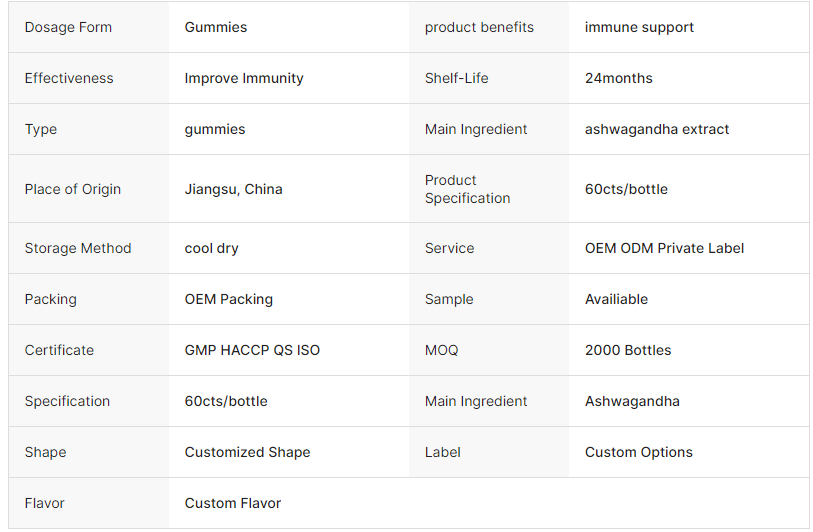Select the "Place of Origin" label
Viewport: 813px width, 532px height.
pos(73,189)
